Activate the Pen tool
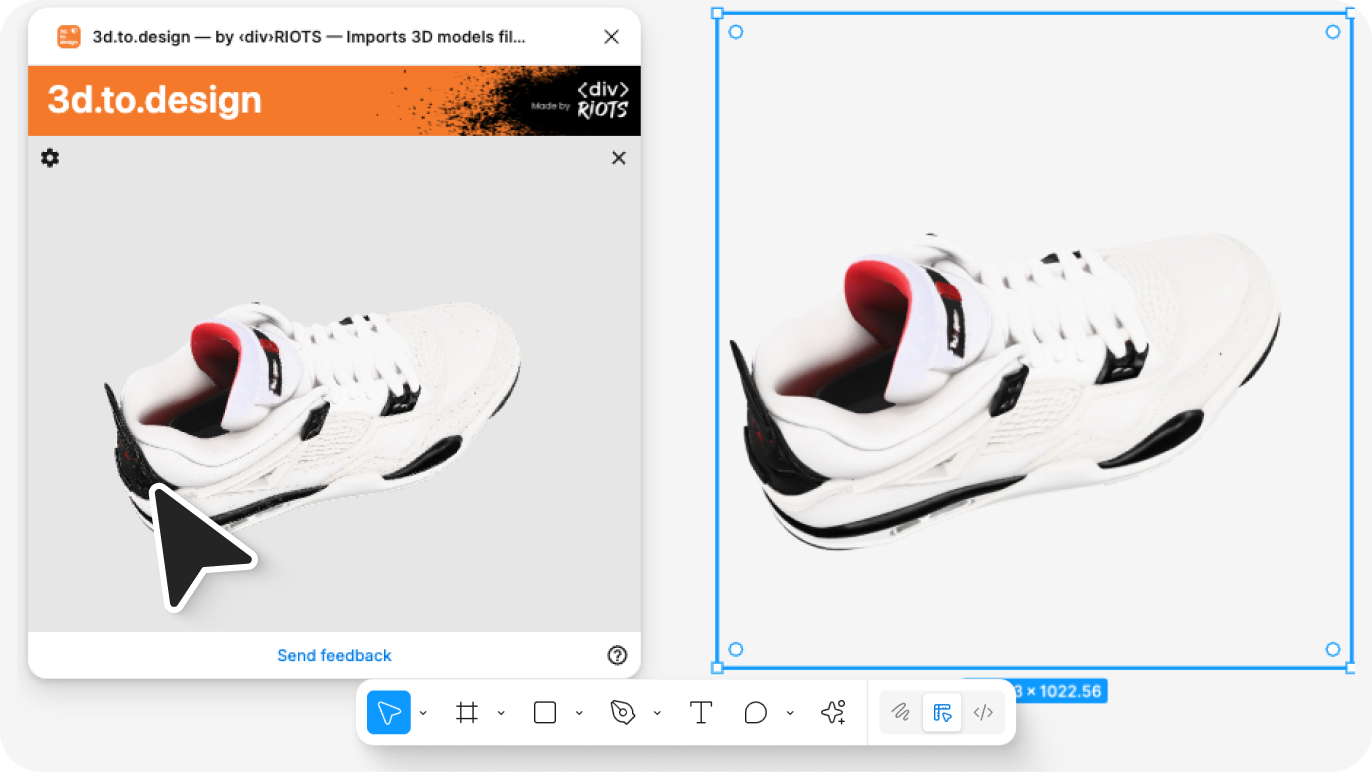Screen dimensions: 1372x772 pyautogui.click(x=623, y=713)
